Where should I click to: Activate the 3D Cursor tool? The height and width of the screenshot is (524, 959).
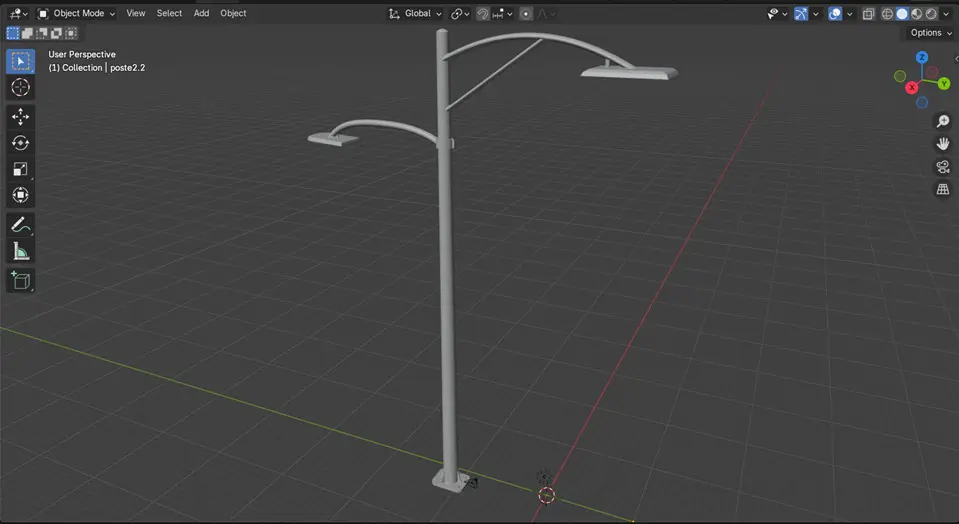20,87
